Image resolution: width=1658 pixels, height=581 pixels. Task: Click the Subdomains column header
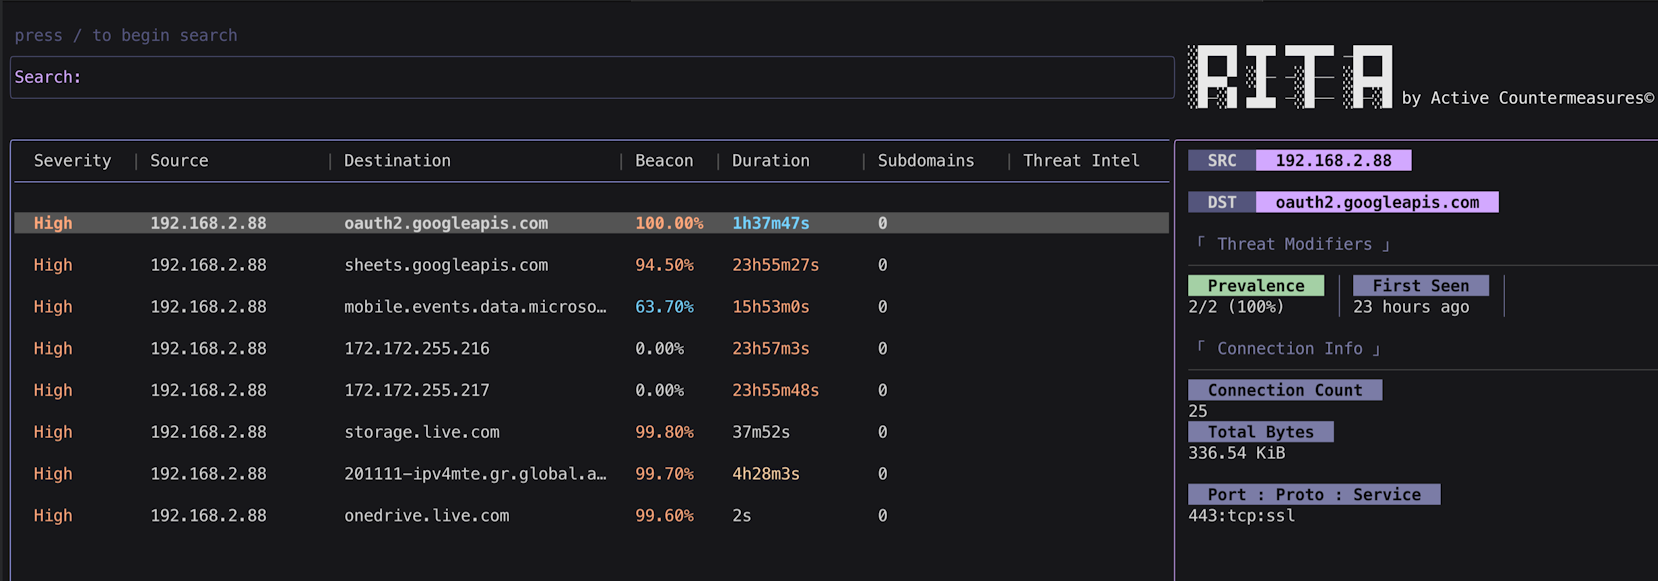926,161
